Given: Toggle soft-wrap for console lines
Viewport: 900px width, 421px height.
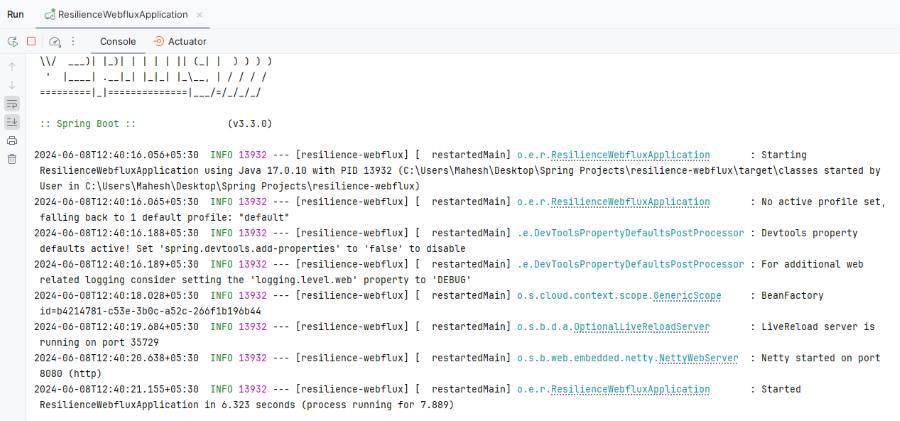Looking at the screenshot, I should 12,103.
